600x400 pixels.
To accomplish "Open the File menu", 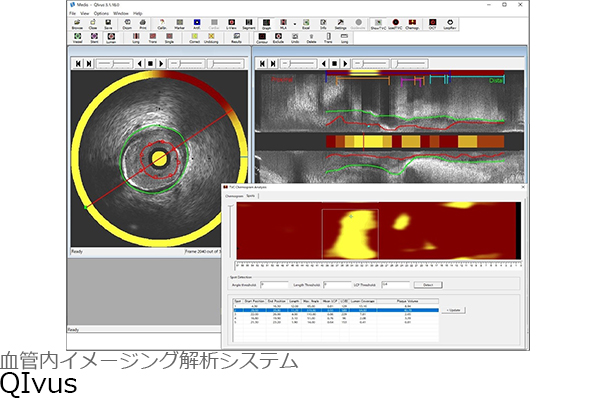I will click(72, 13).
